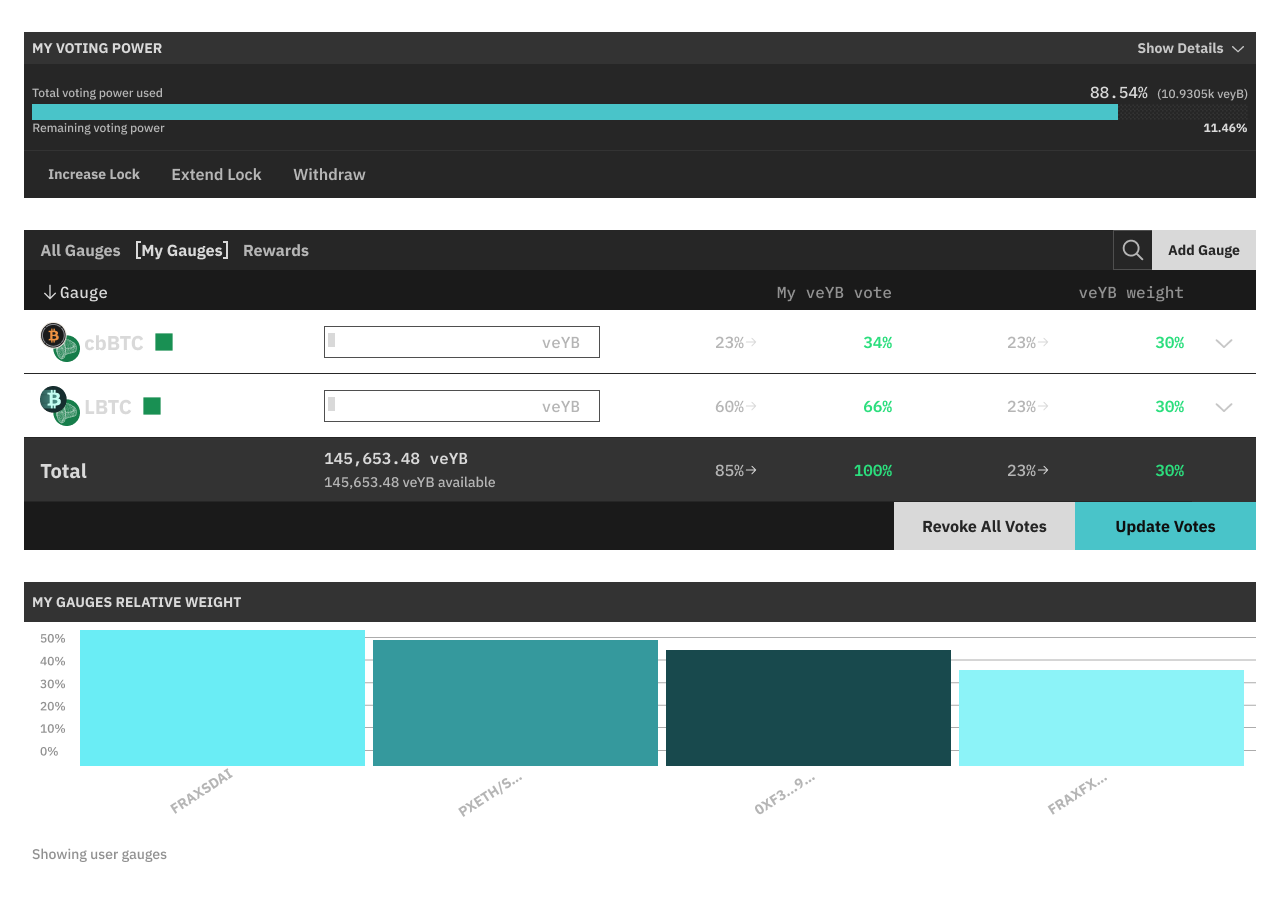The image size is (1280, 902).
Task: Click the FRAXSDAI bar in the chart
Action: (222, 698)
